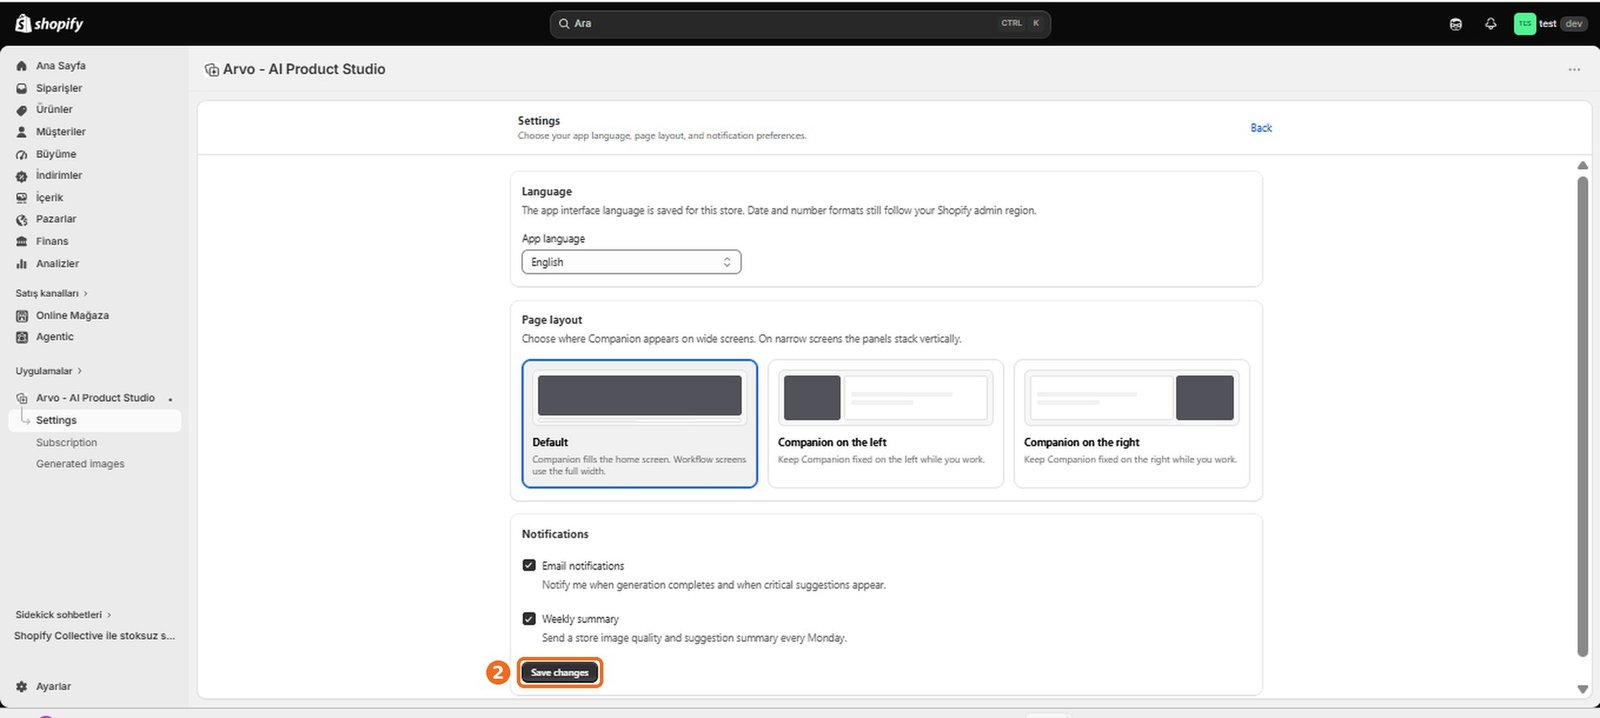Click the Save changes button
This screenshot has height=718, width=1600.
[x=560, y=672]
